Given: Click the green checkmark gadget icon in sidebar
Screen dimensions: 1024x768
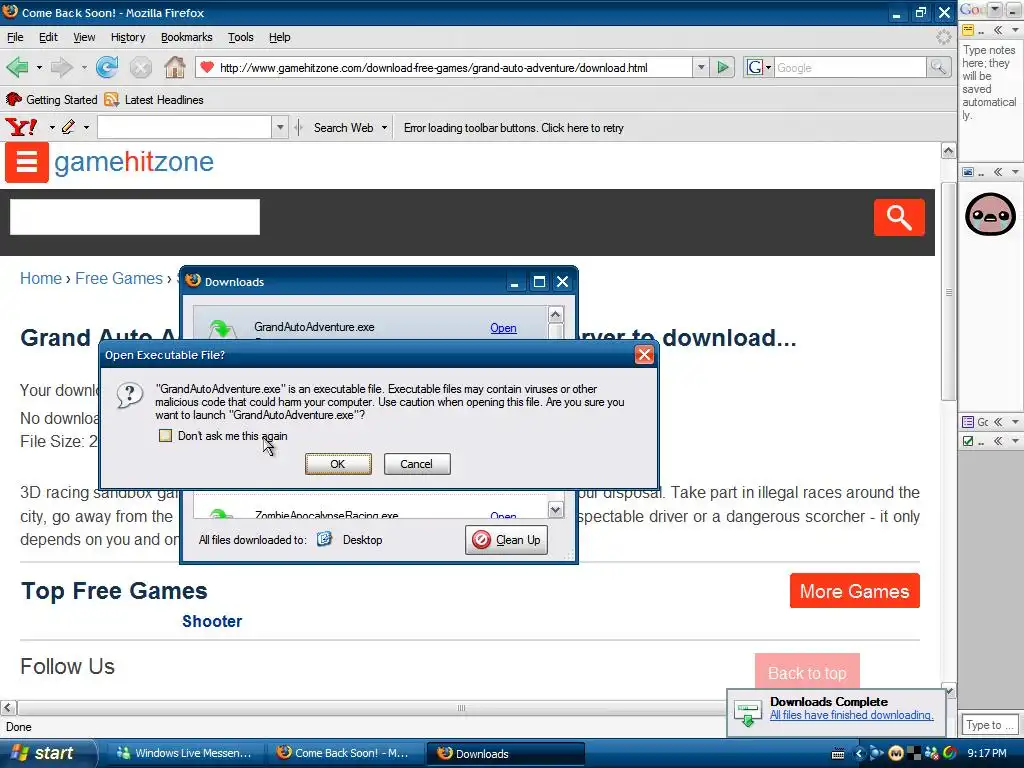Looking at the screenshot, I should [x=968, y=441].
